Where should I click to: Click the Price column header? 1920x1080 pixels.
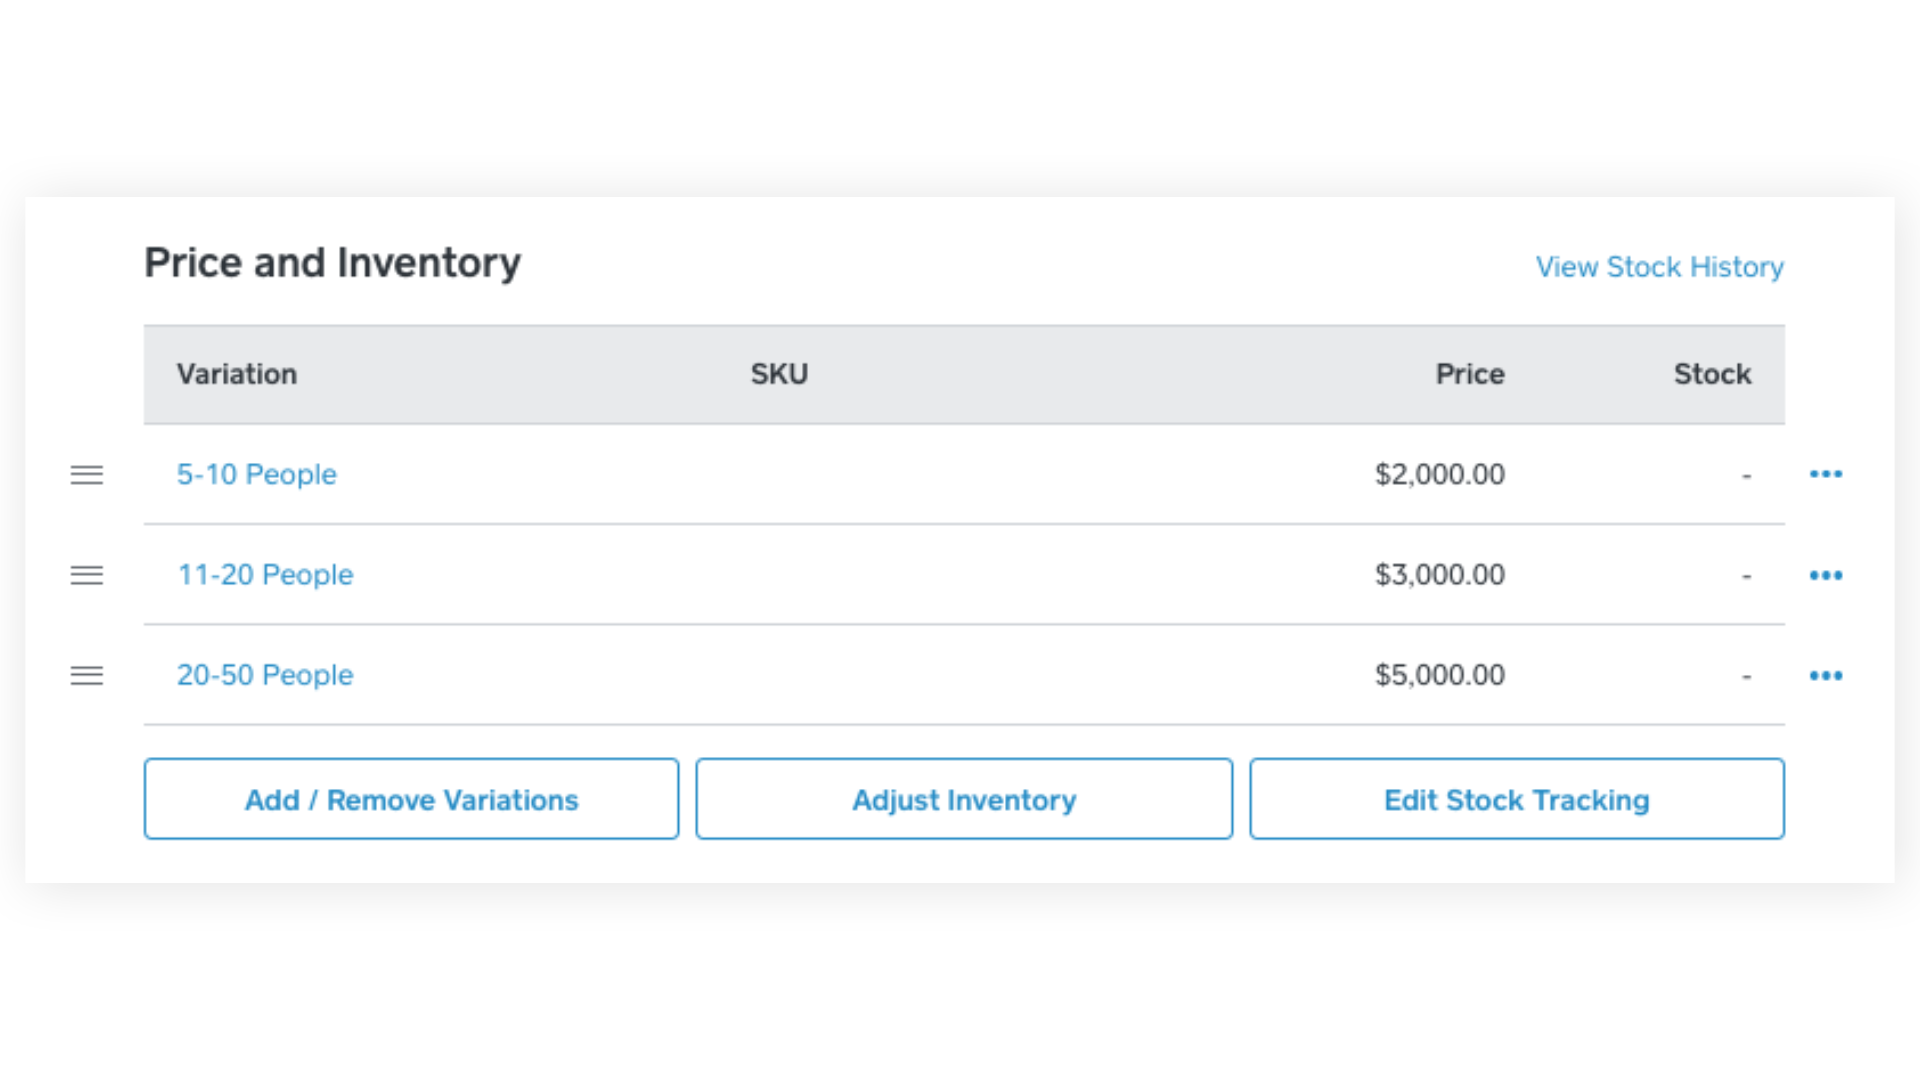(1470, 374)
